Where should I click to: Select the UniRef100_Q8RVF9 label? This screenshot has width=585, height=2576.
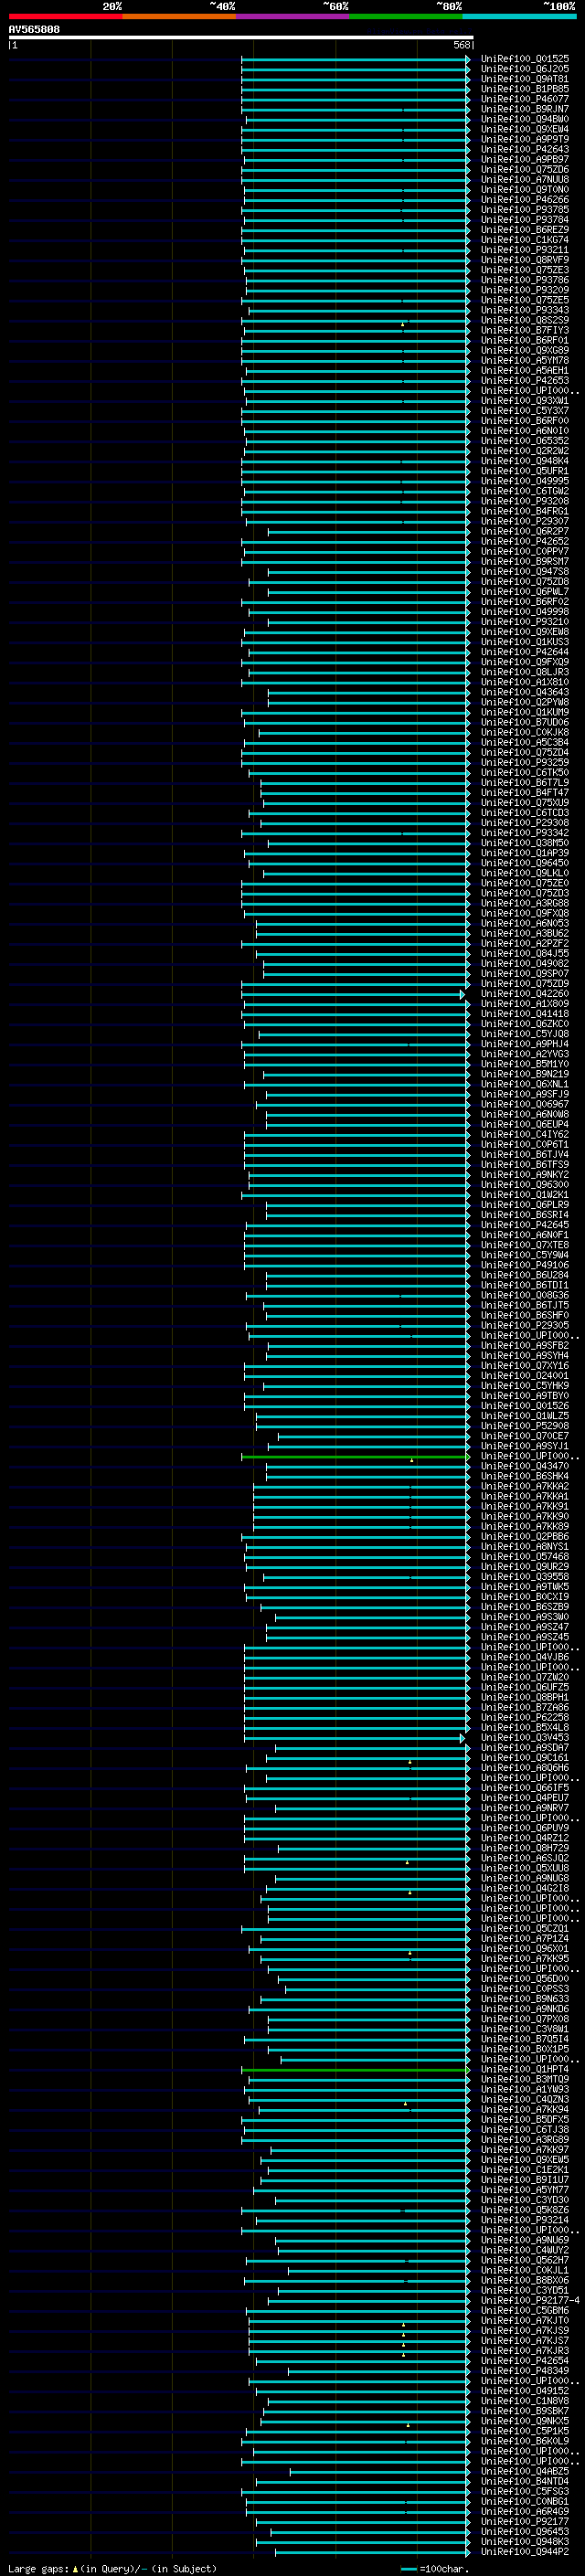click(525, 260)
